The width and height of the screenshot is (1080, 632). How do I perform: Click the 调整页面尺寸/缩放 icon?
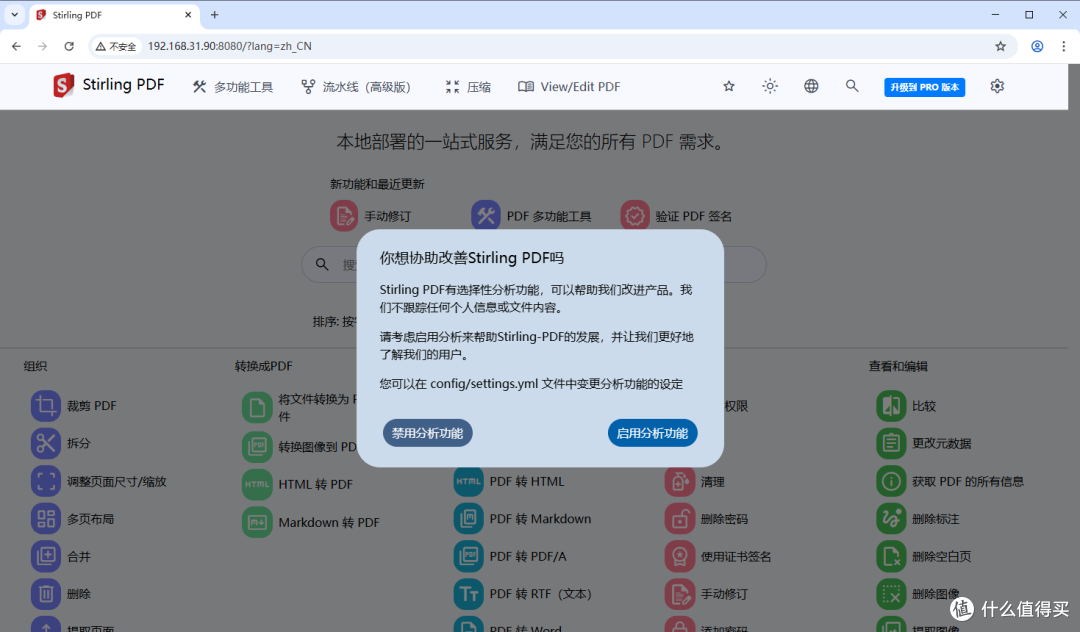[x=45, y=481]
